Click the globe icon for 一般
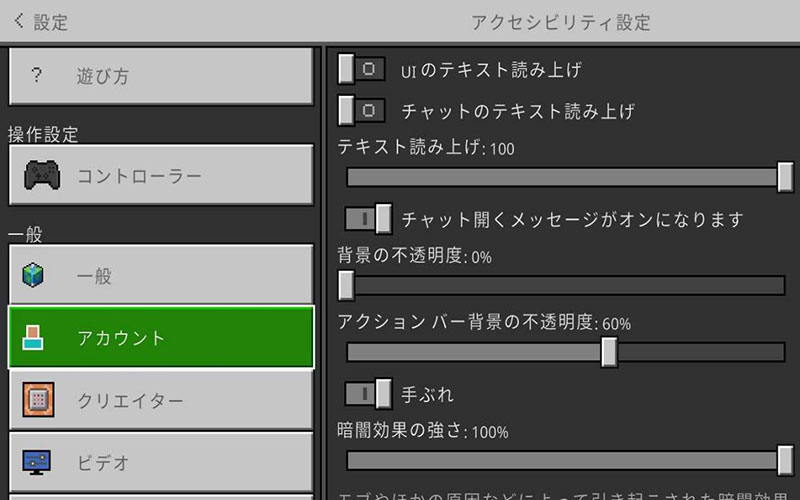 tap(34, 275)
